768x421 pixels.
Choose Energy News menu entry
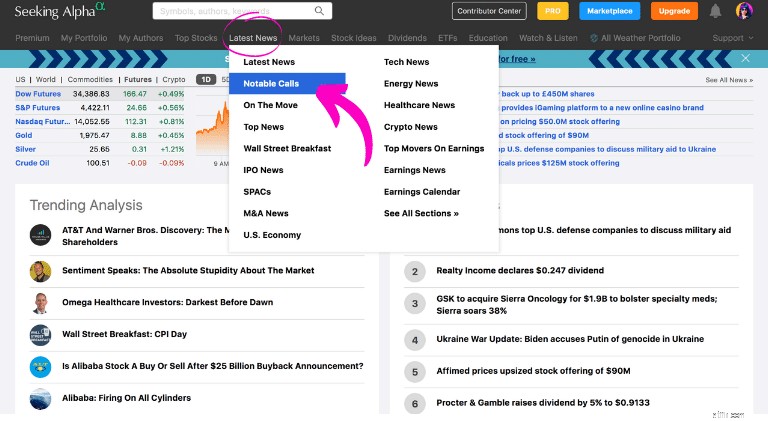(411, 83)
